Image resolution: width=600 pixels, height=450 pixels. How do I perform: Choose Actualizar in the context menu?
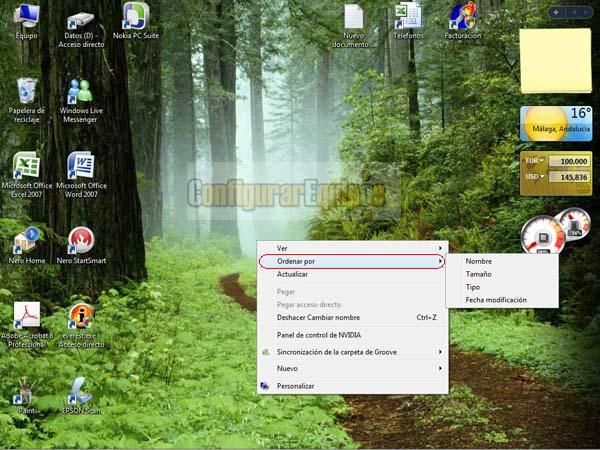[352, 274]
